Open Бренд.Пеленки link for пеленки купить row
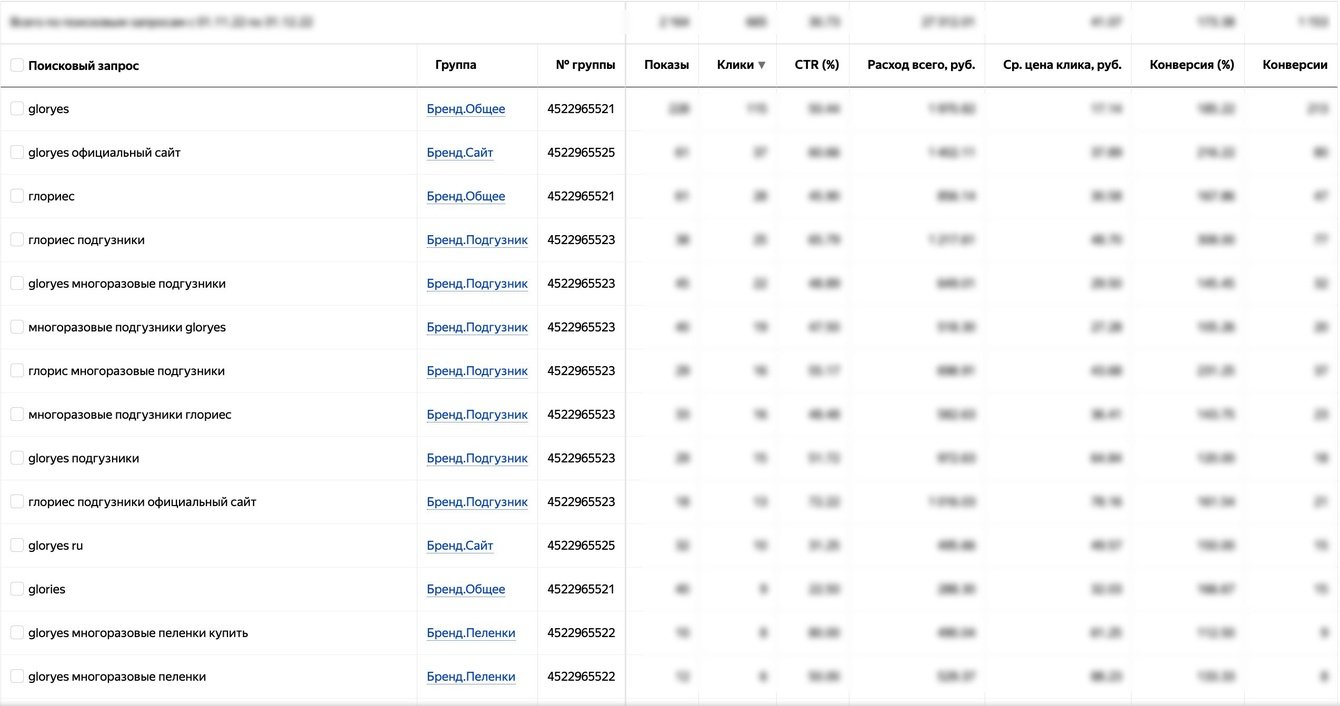Screen dimensions: 1340x706 pyautogui.click(x=471, y=633)
